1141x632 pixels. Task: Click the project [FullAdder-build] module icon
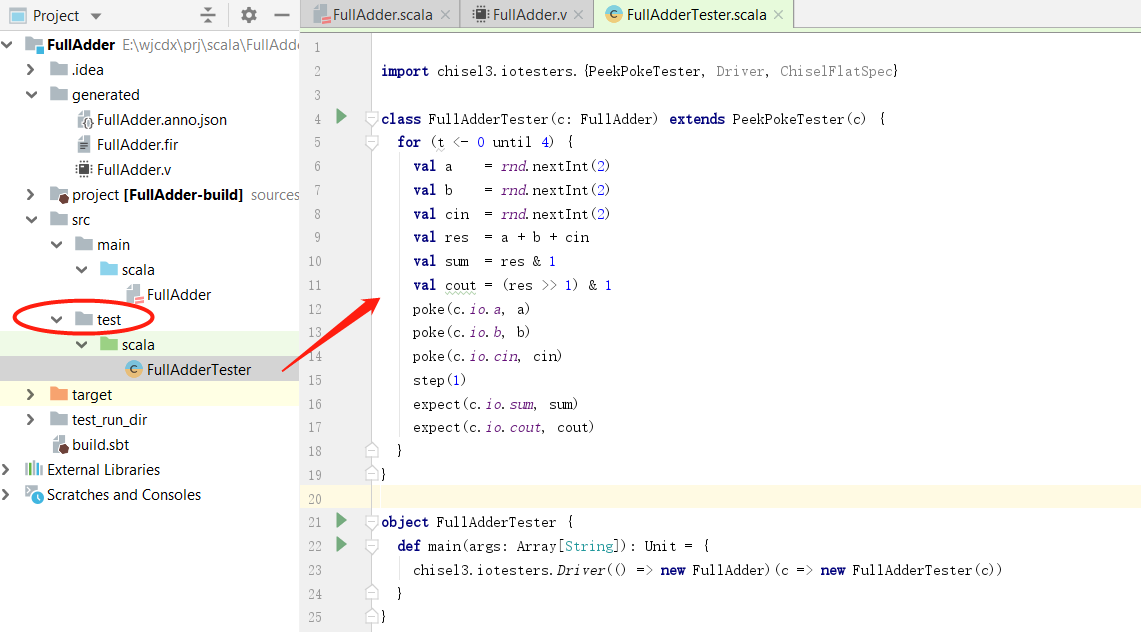pos(59,194)
